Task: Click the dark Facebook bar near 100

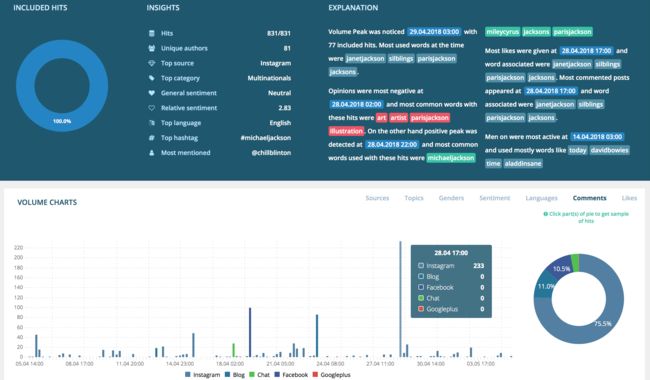Action: (x=250, y=332)
